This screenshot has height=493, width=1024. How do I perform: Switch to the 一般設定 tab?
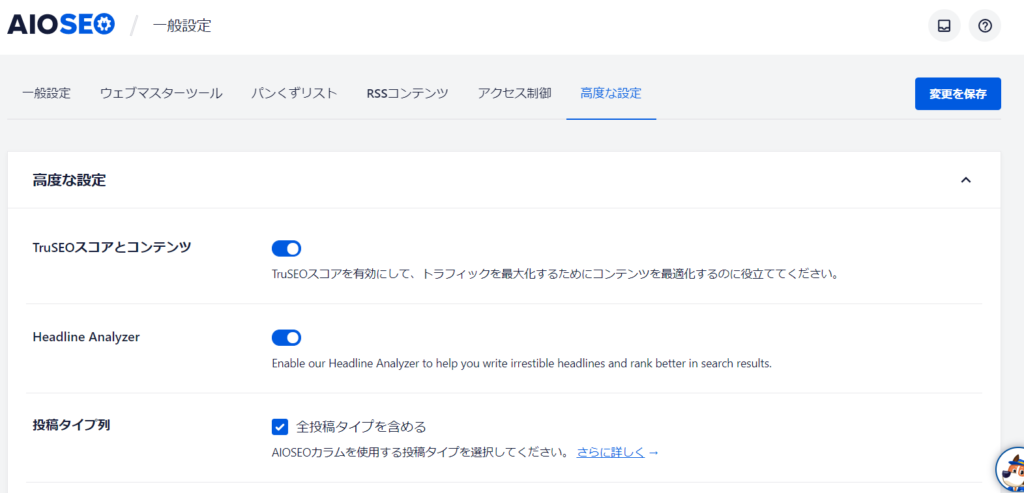[46, 93]
